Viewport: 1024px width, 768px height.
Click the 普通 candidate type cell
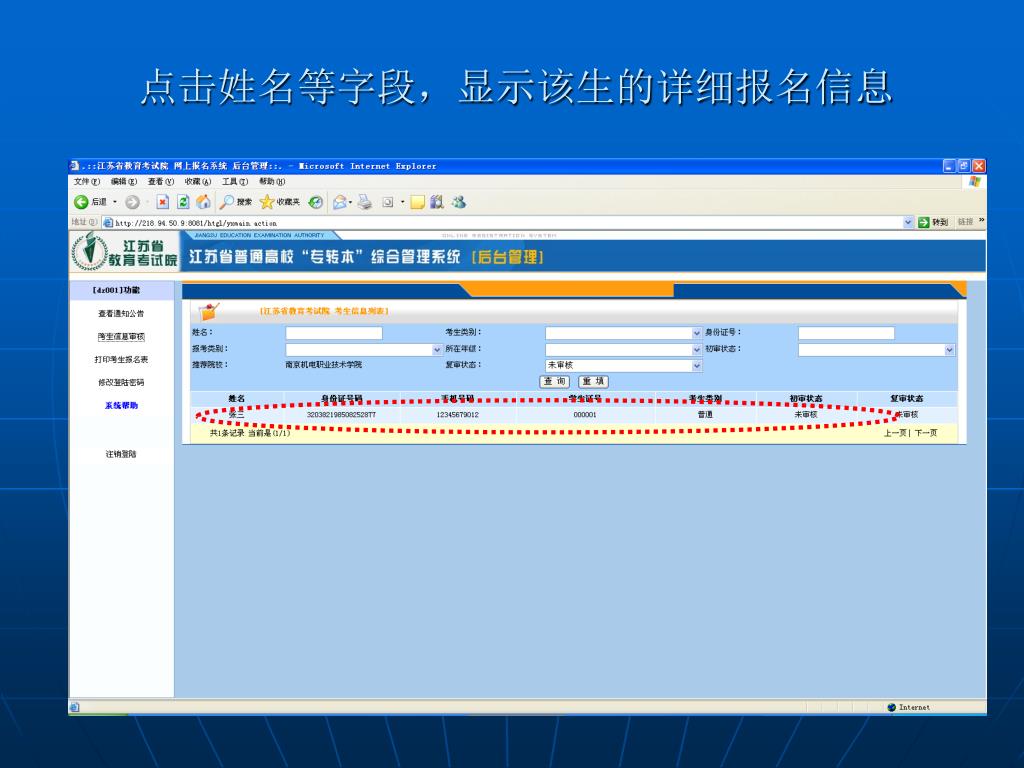pos(705,415)
